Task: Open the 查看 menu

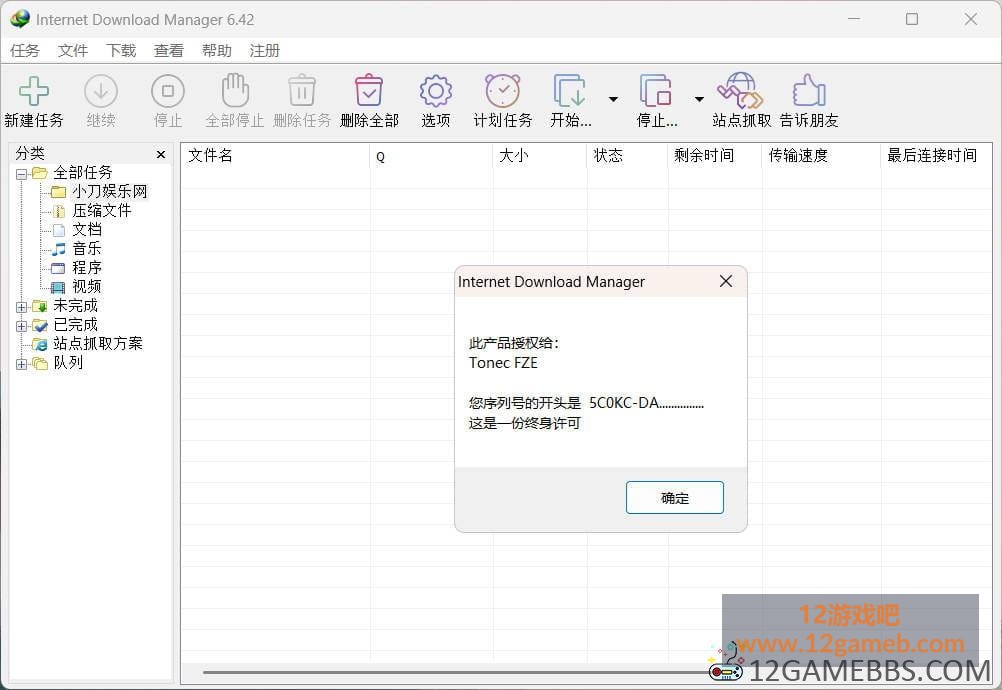Action: (169, 50)
